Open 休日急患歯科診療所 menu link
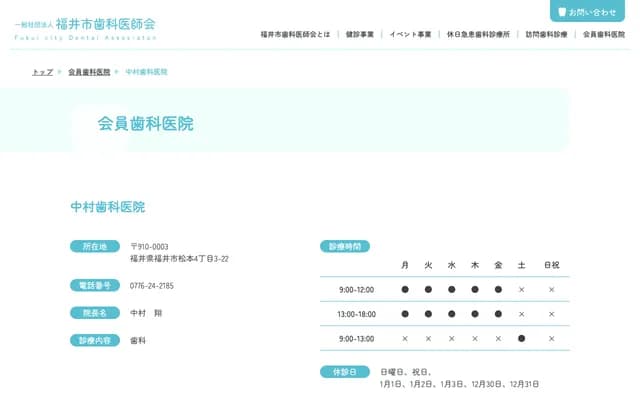640x400 pixels. coord(478,34)
